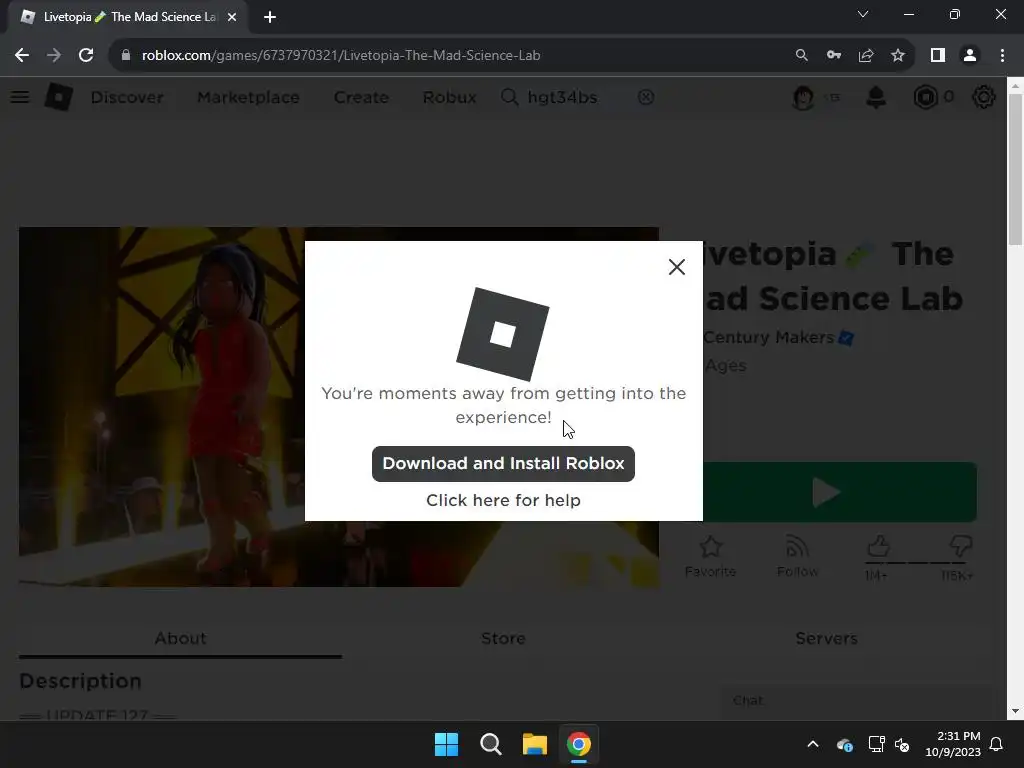The width and height of the screenshot is (1024, 768).
Task: Switch to the About tab
Action: [180, 638]
